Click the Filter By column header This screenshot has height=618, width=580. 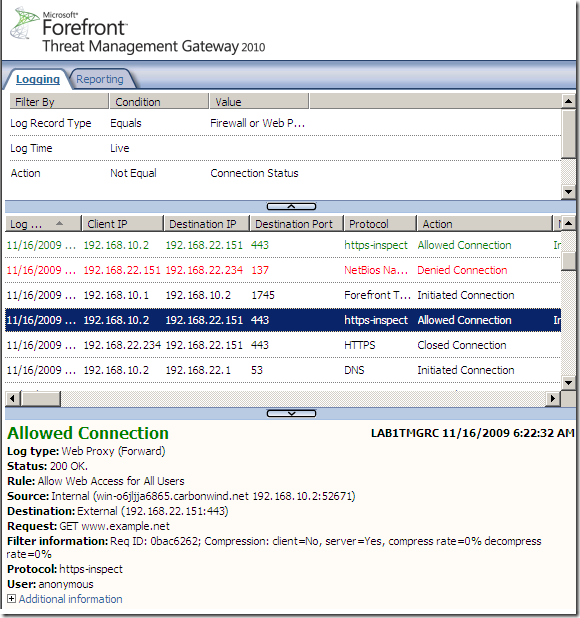59,101
